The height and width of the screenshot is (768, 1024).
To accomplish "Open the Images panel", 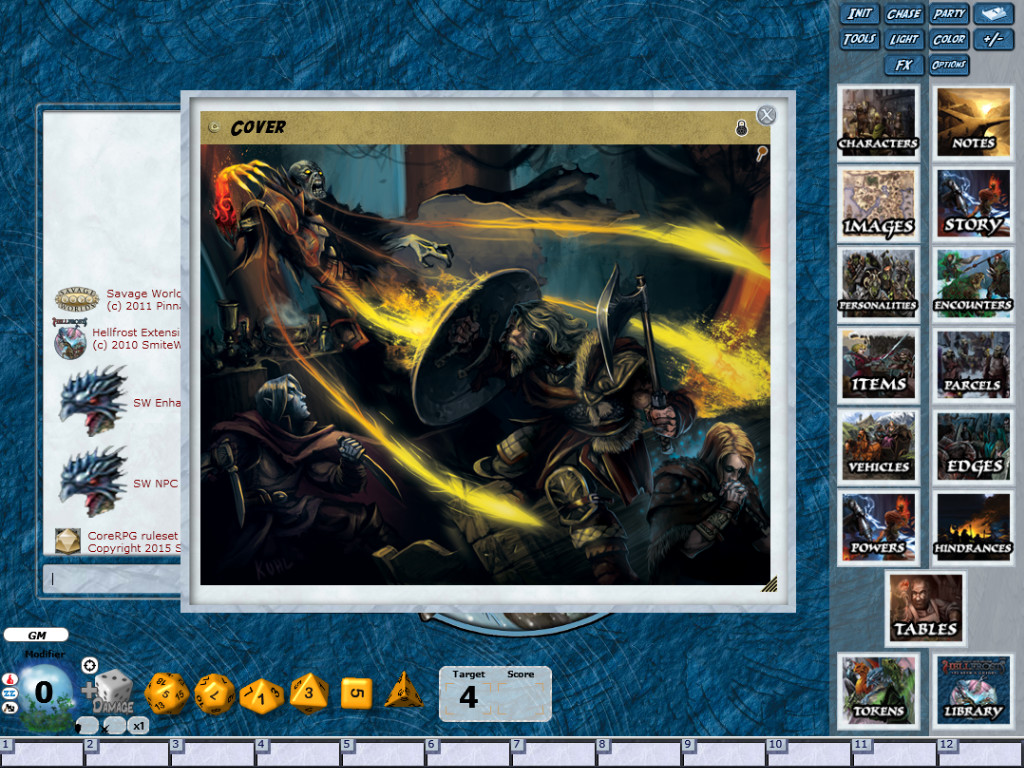I will pos(878,202).
